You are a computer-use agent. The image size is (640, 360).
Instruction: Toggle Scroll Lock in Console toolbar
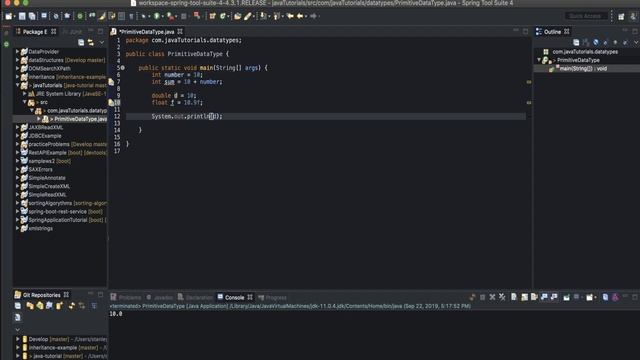pos(524,297)
